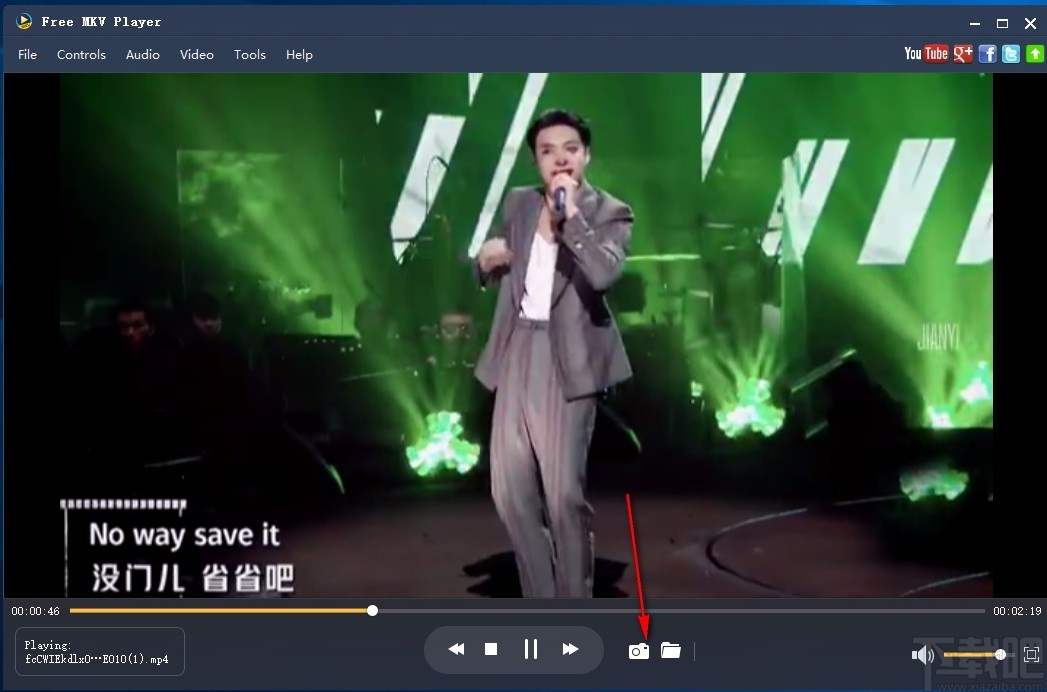Click the Twitter share icon
1047x692 pixels.
(x=1011, y=54)
